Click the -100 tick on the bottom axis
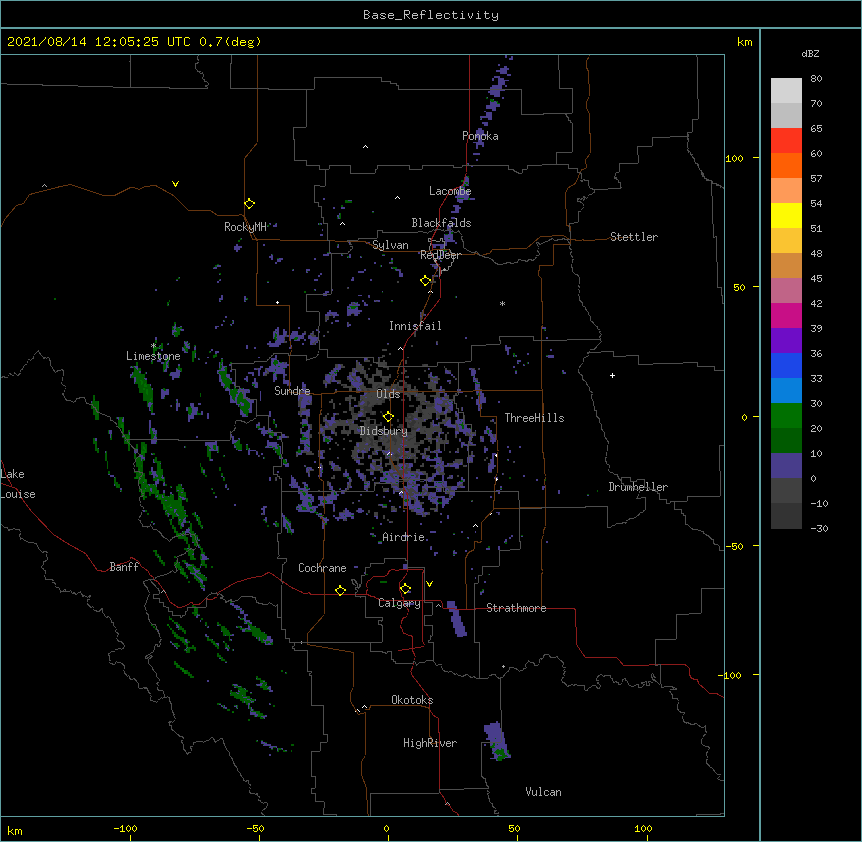 click(125, 828)
